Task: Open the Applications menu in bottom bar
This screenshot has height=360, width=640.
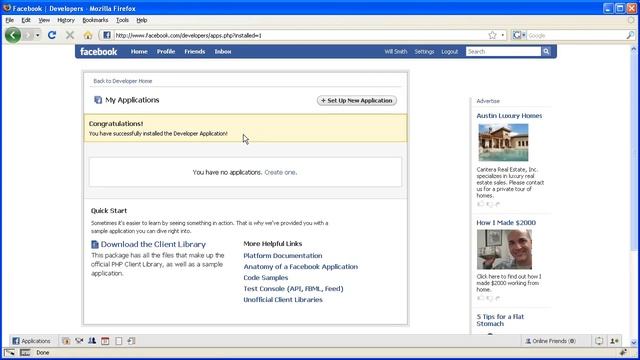Action: [31, 341]
